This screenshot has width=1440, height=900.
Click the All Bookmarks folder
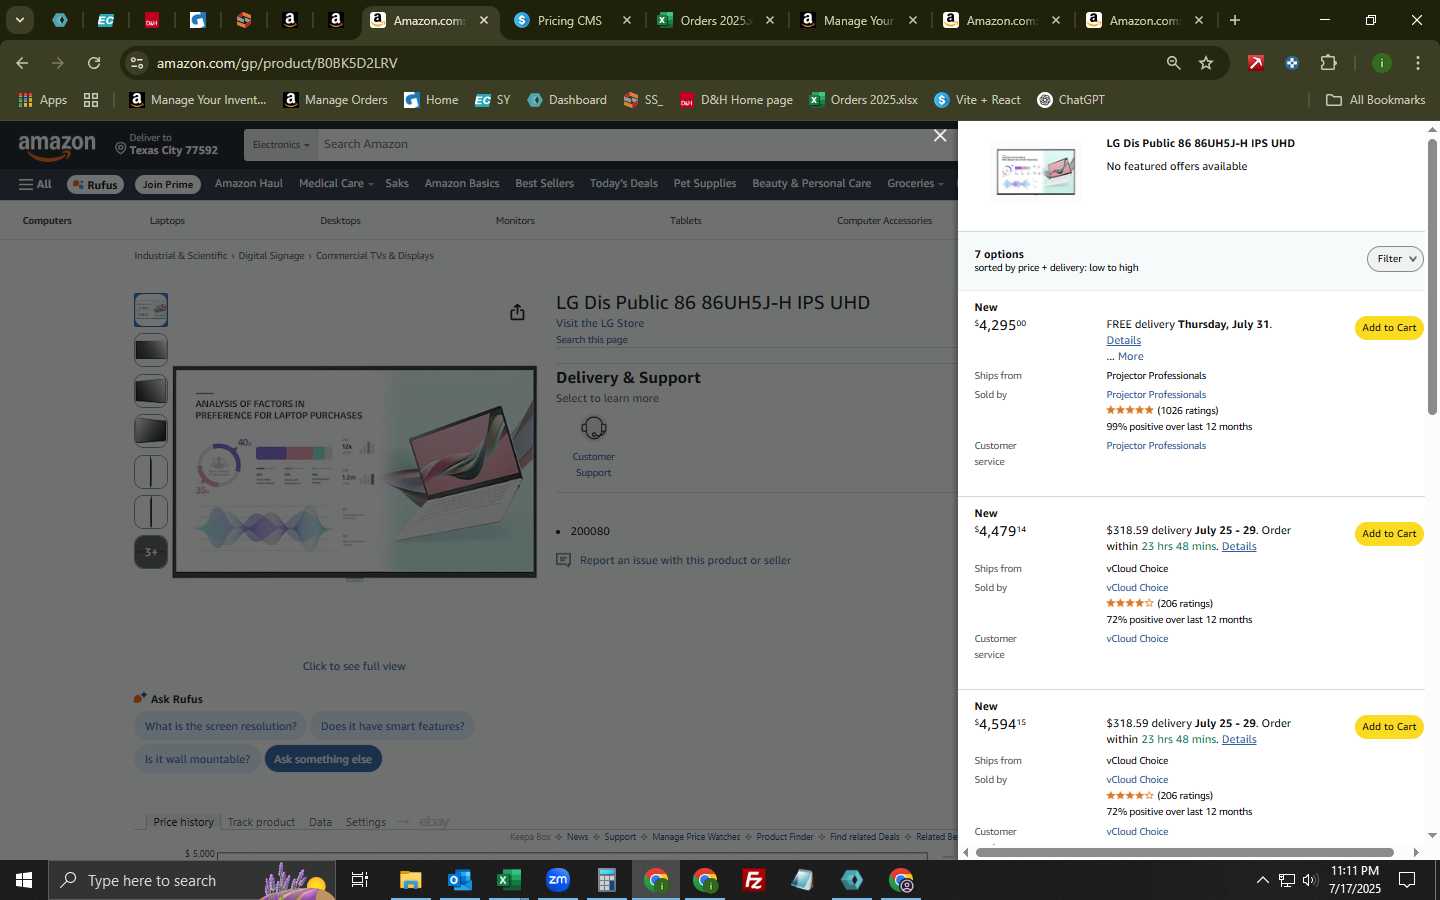pyautogui.click(x=1375, y=100)
